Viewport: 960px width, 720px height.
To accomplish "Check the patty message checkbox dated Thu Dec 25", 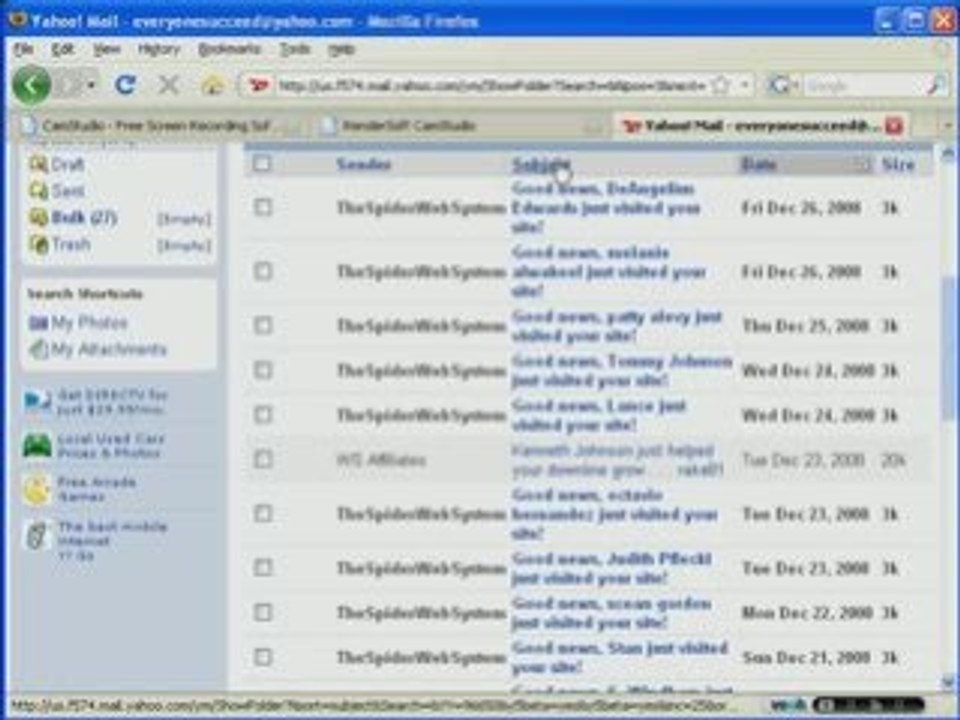I will click(x=263, y=325).
